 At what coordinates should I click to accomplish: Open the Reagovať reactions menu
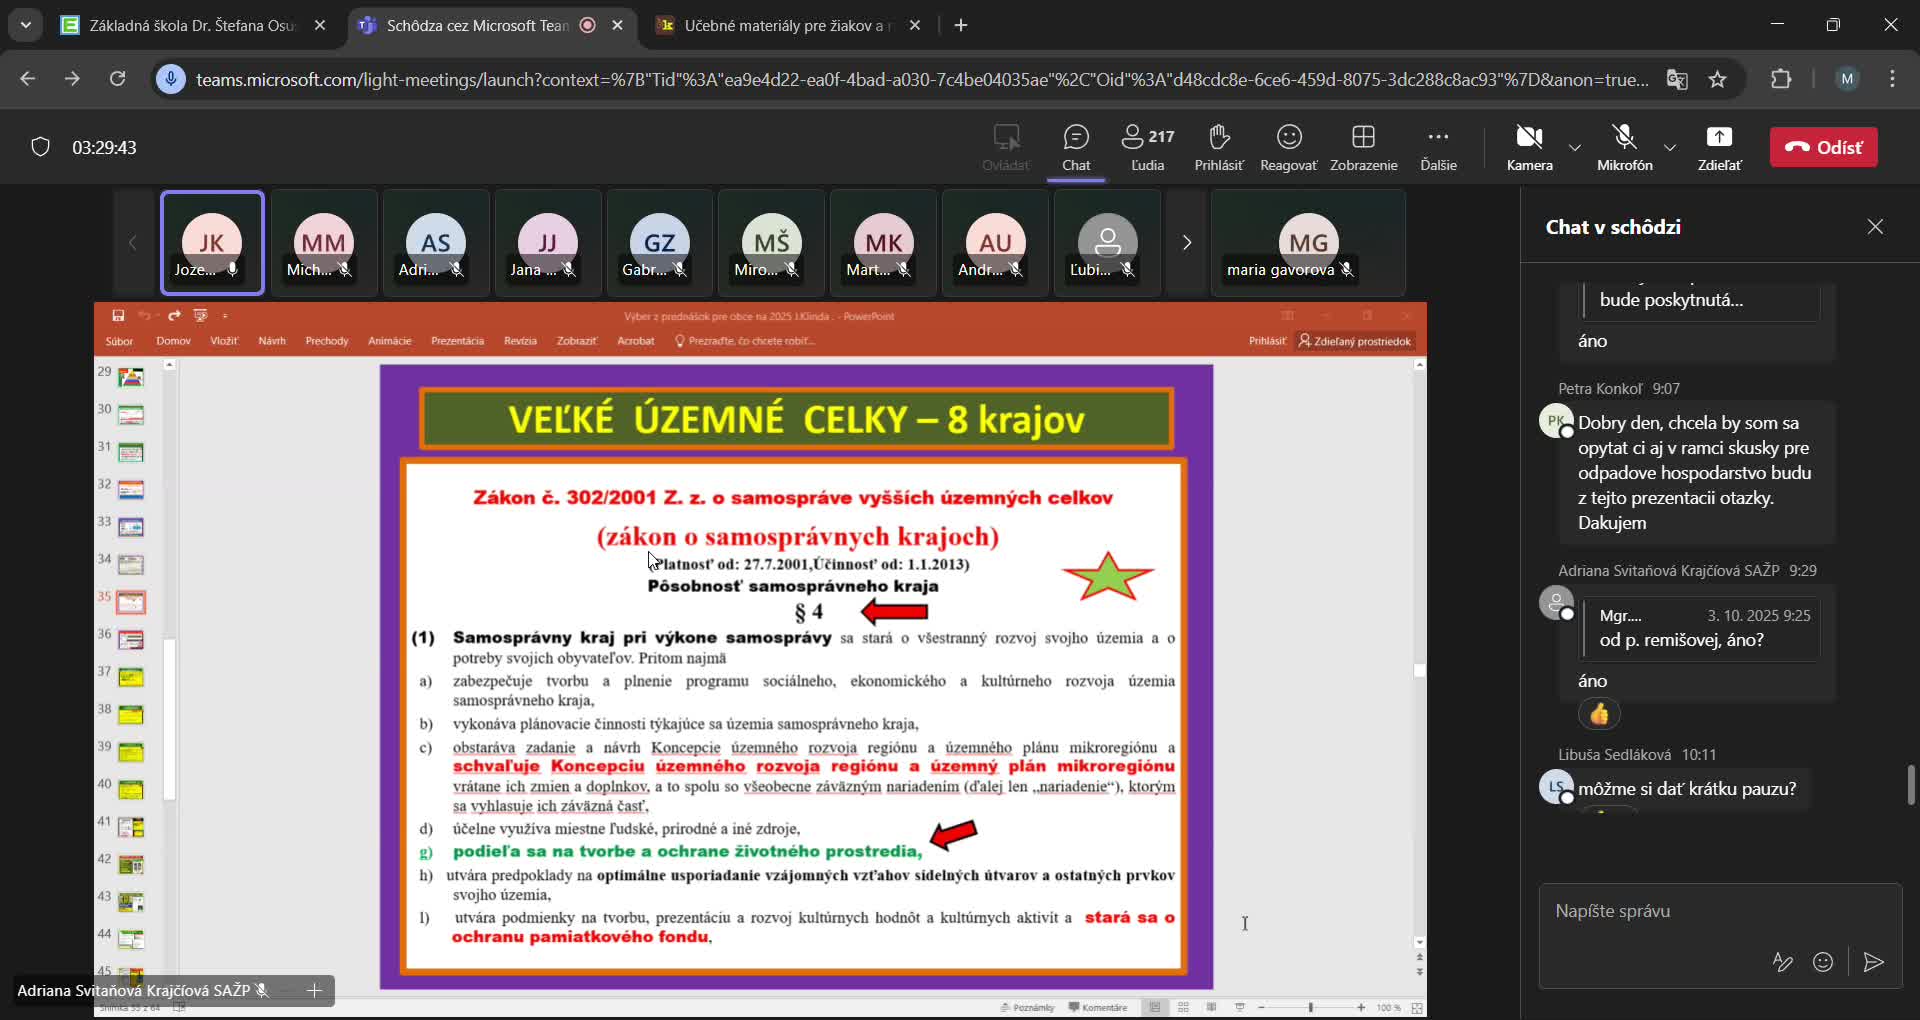pyautogui.click(x=1288, y=147)
